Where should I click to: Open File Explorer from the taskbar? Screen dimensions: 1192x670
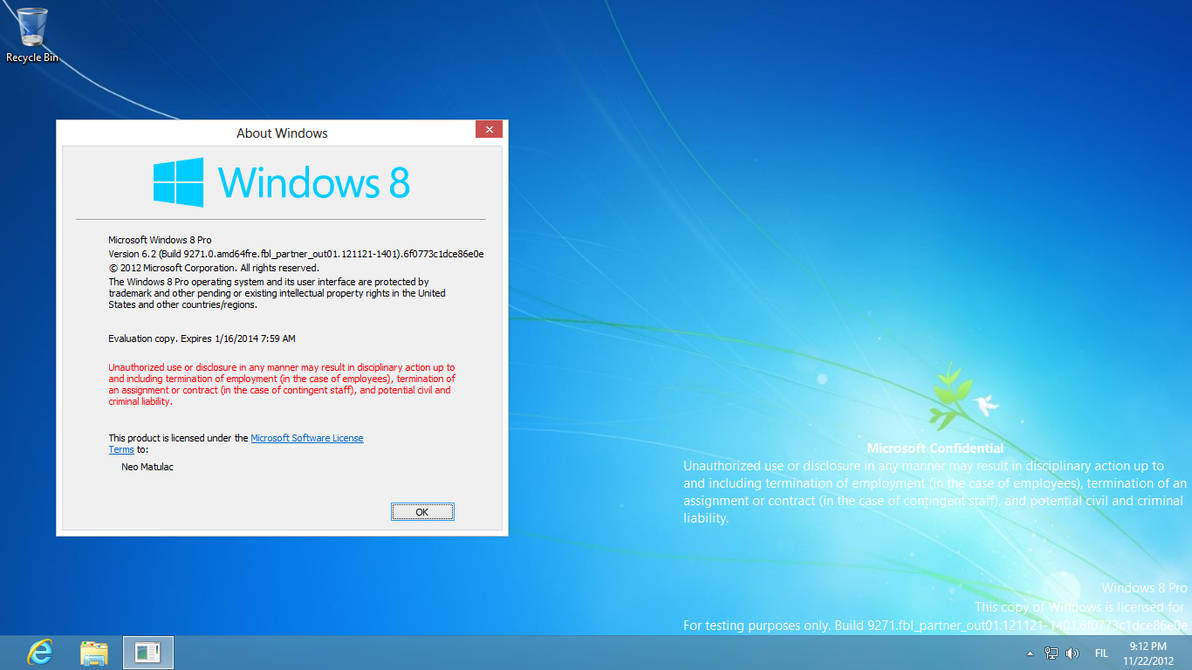(x=94, y=653)
